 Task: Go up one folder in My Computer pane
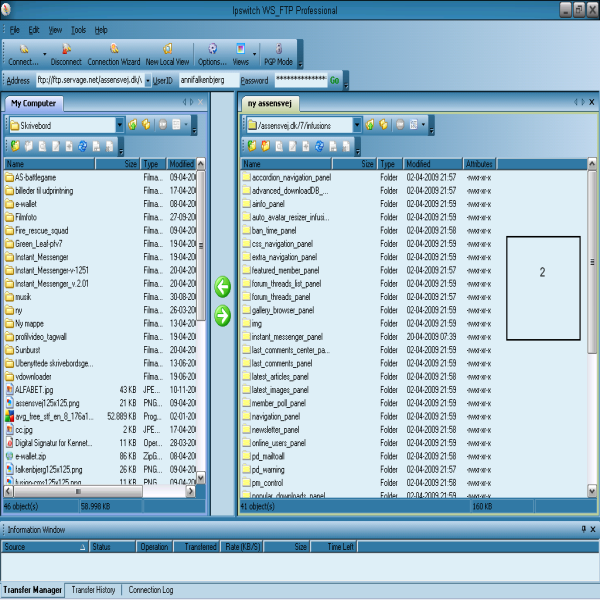[133, 125]
